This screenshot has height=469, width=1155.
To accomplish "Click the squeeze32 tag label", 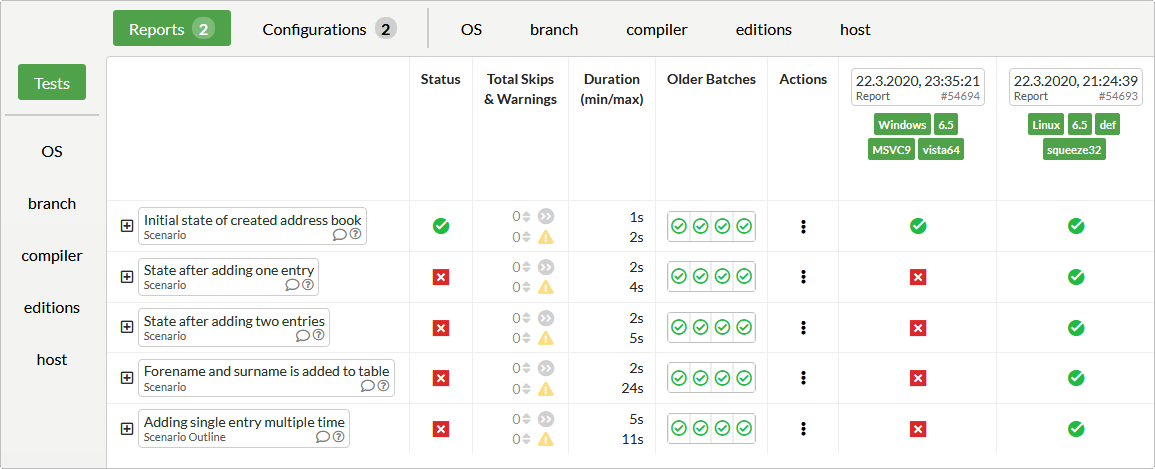I will (1074, 149).
